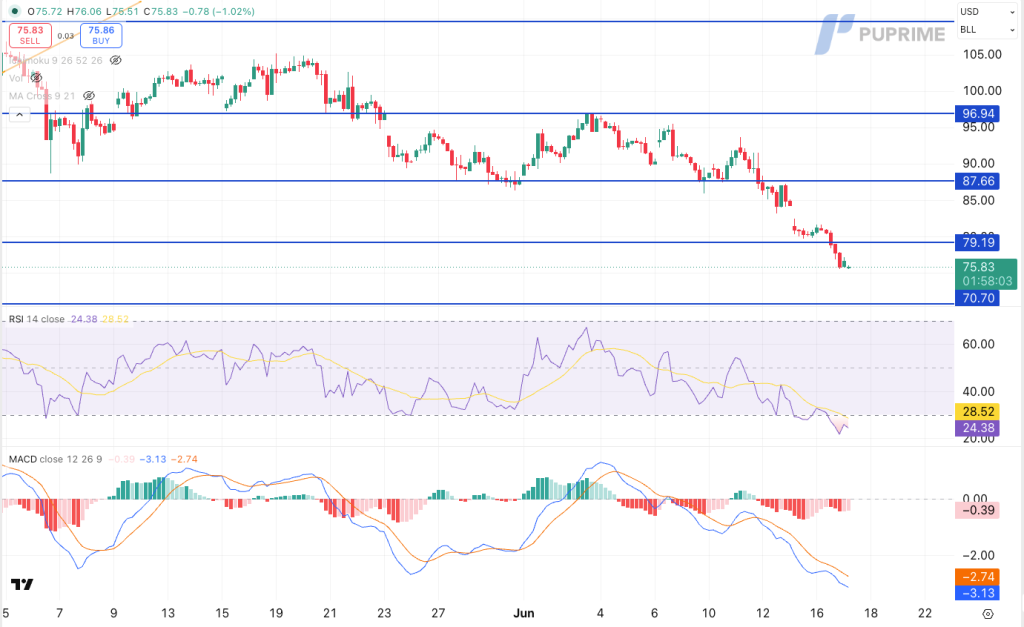
Task: Click the 0.03 spread value between Sell and Buy
Action: 65,36
